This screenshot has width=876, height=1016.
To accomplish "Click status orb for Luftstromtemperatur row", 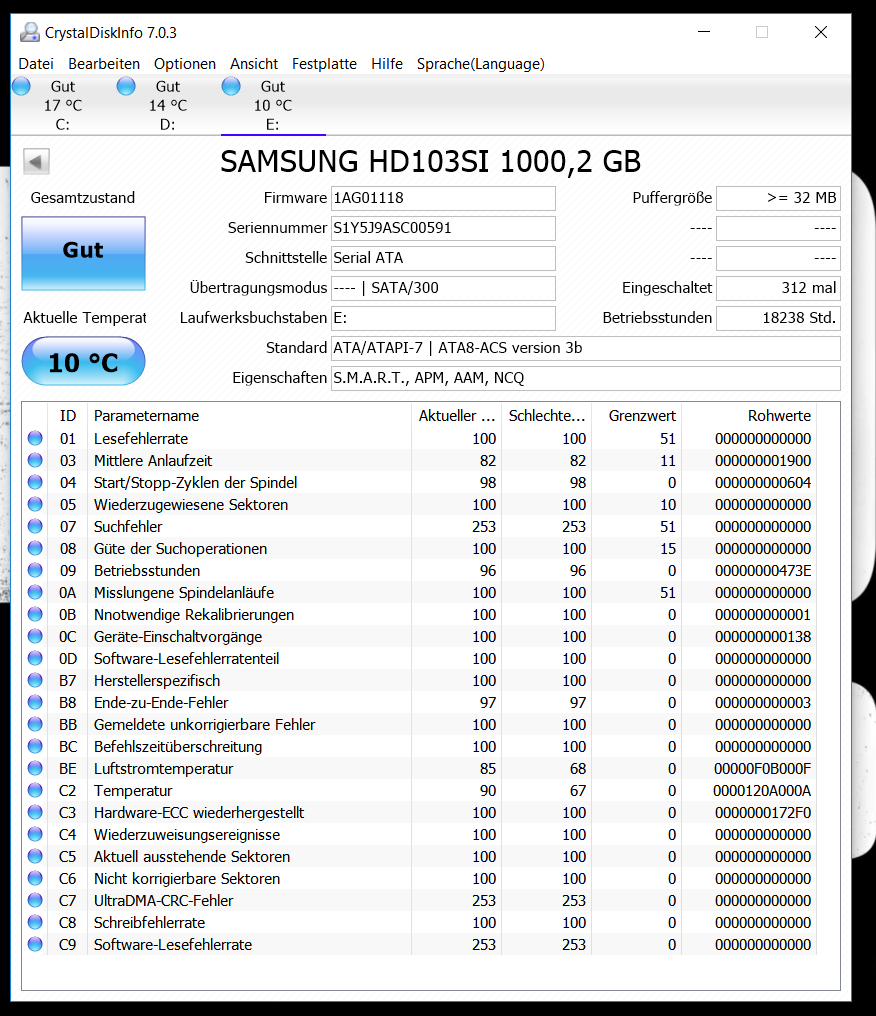I will [35, 768].
